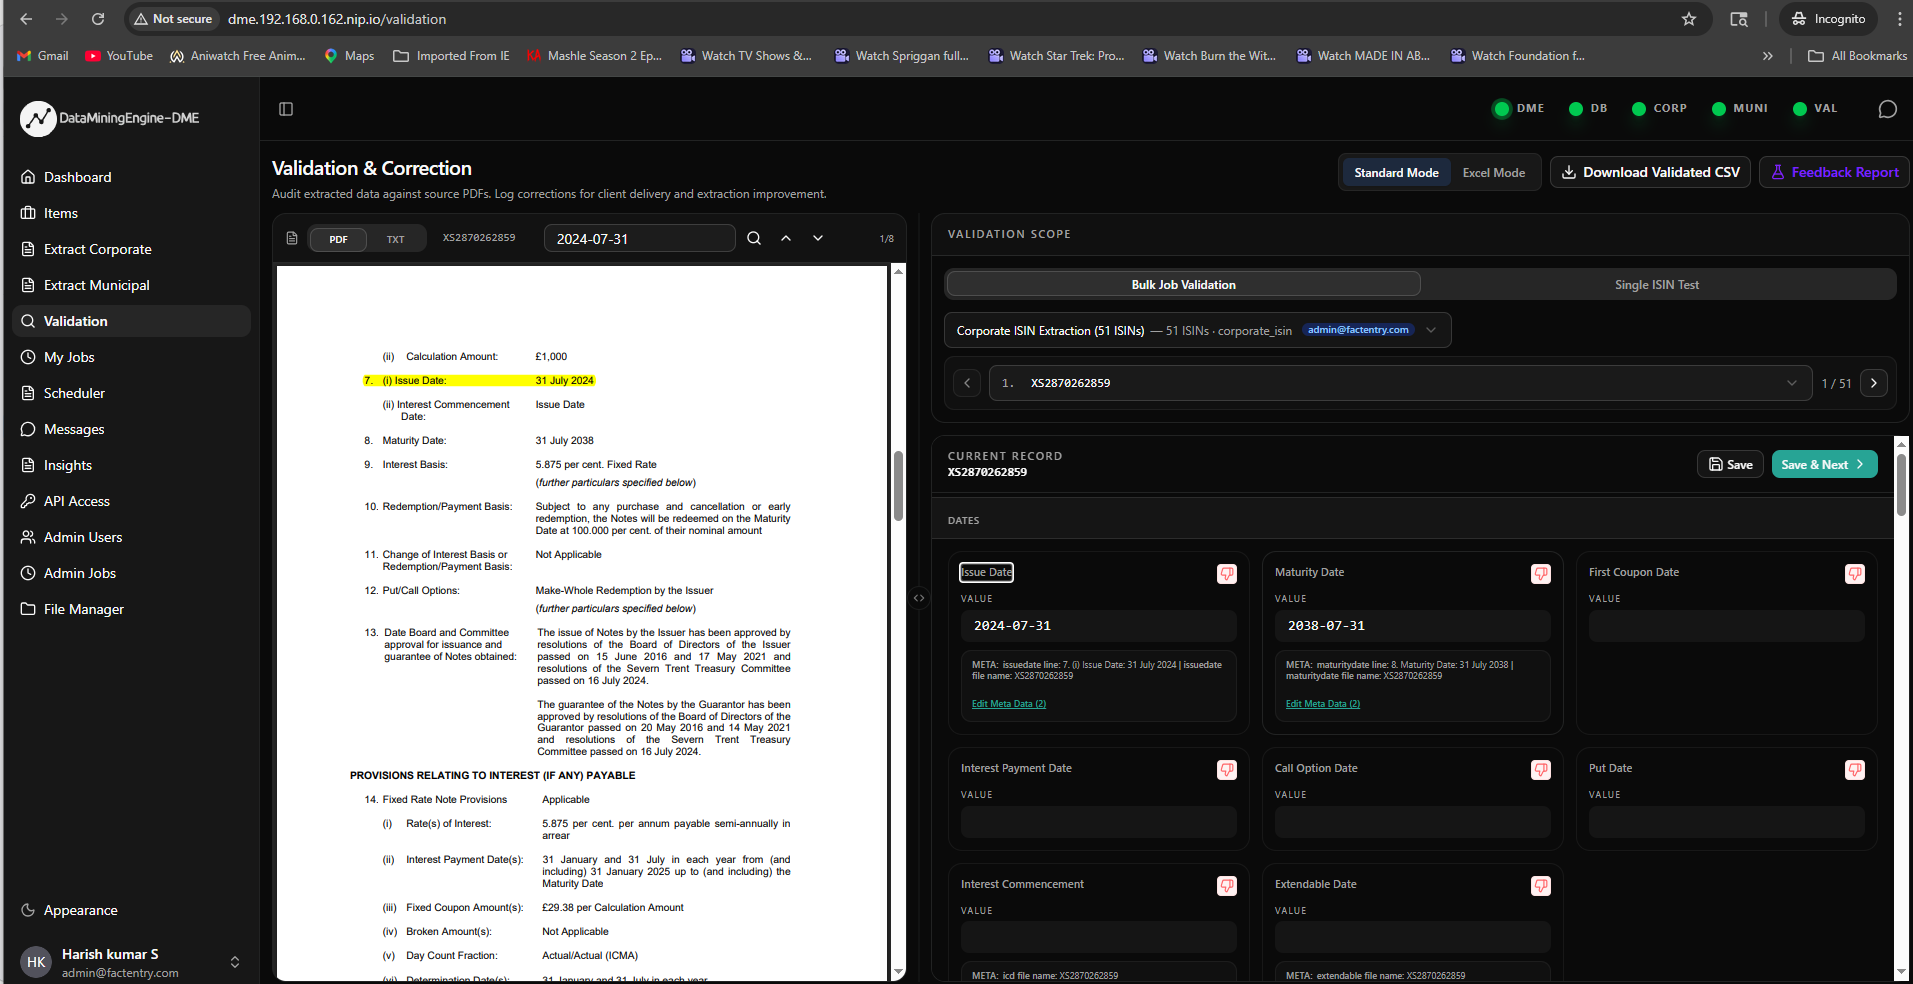The width and height of the screenshot is (1913, 984).
Task: Select the Bulk Job Validation tab
Action: [x=1183, y=284]
